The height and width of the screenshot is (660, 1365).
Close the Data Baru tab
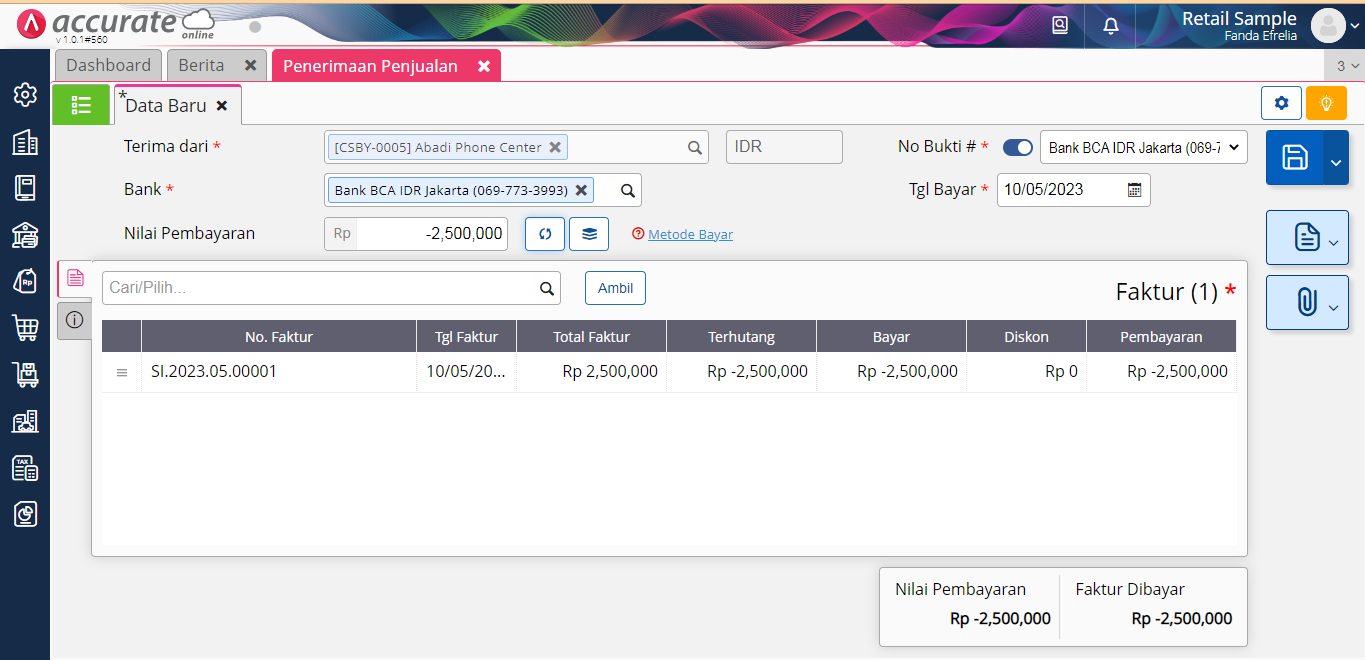222,105
